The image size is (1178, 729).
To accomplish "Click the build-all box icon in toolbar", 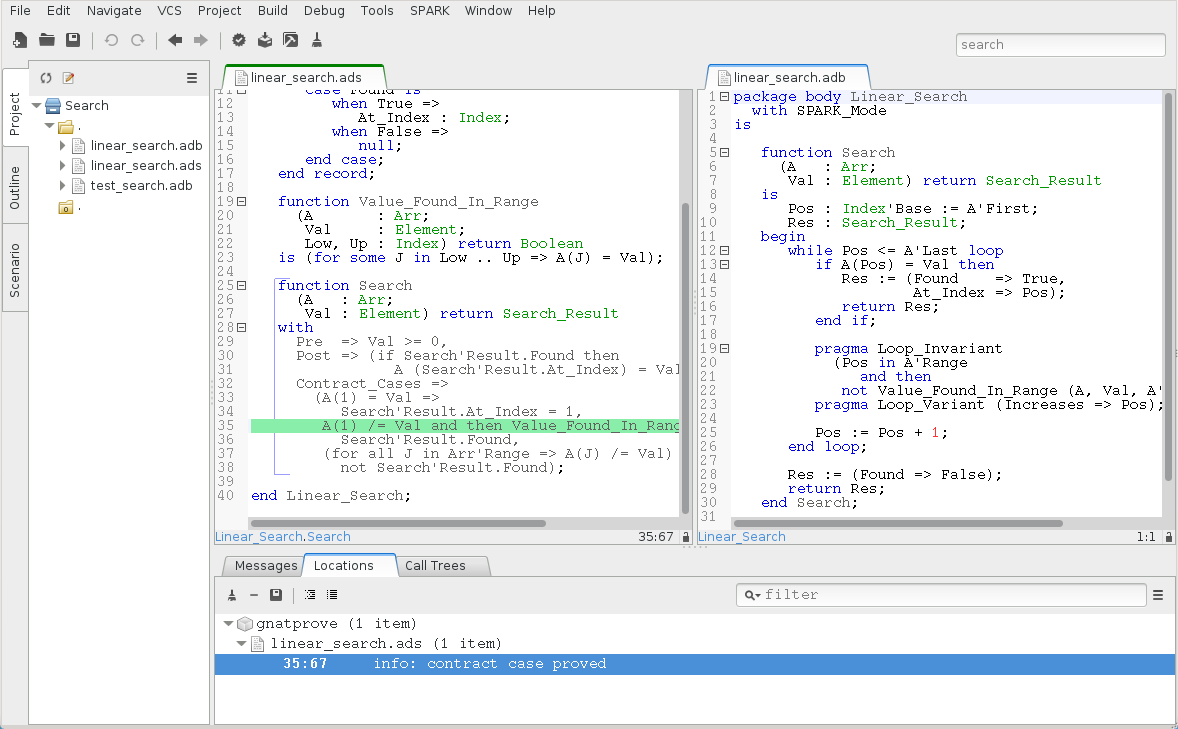I will point(265,41).
